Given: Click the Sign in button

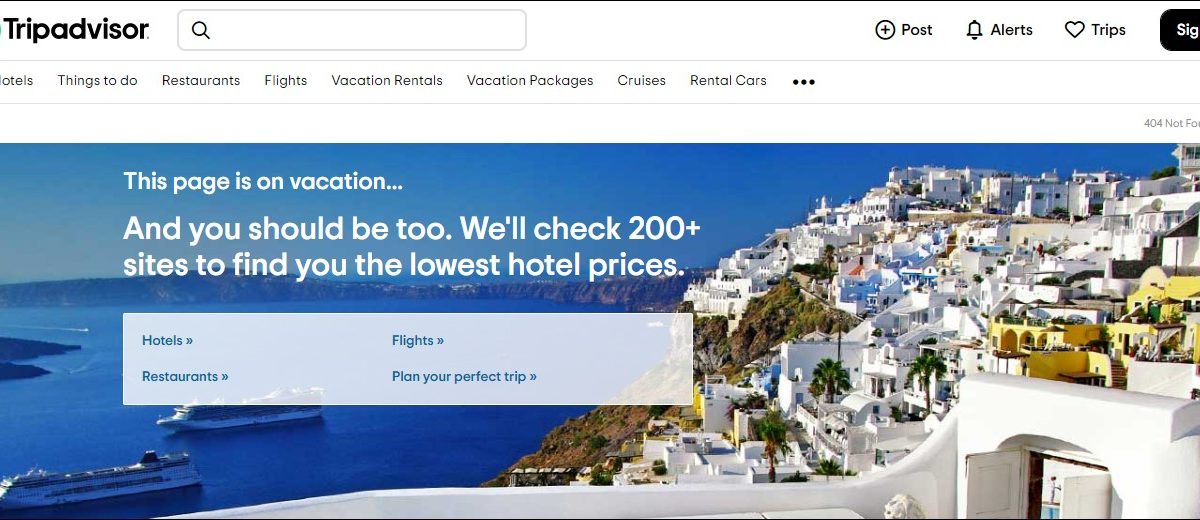Looking at the screenshot, I should click(1181, 30).
